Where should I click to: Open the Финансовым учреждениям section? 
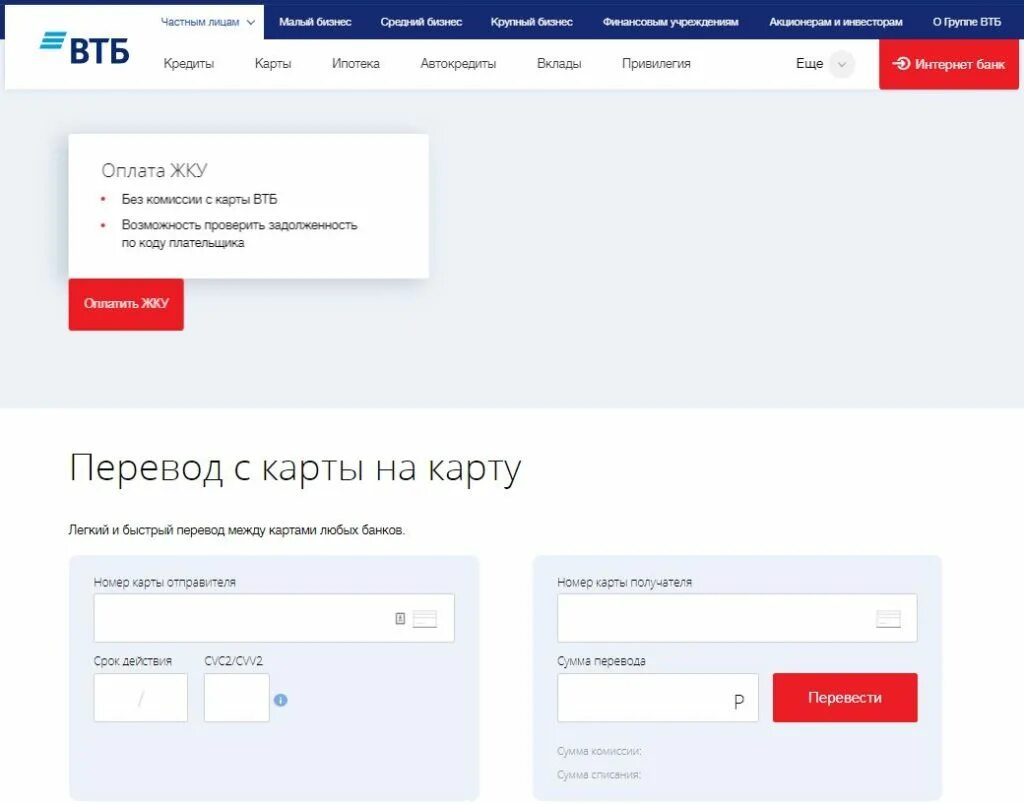click(671, 22)
